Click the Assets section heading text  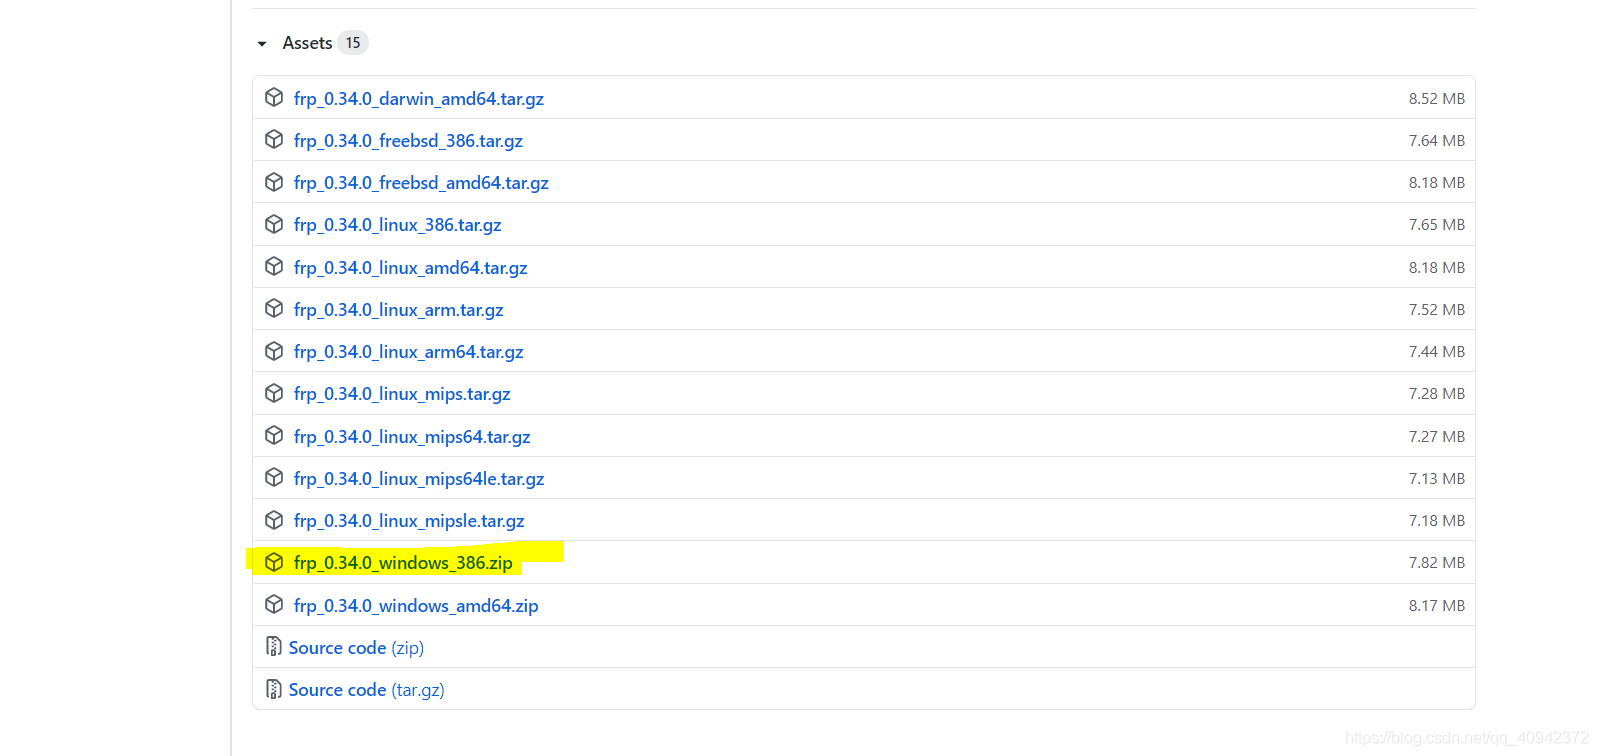tap(307, 43)
